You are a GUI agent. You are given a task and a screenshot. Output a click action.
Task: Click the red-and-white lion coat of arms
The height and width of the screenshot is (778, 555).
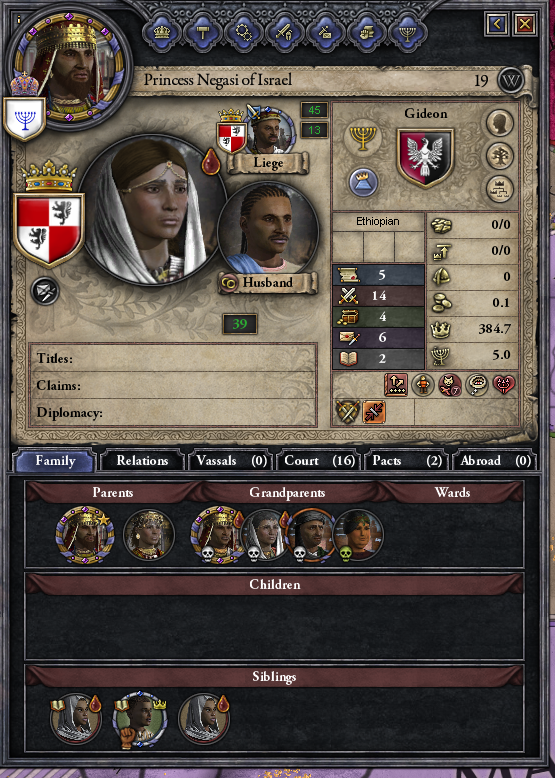point(49,229)
